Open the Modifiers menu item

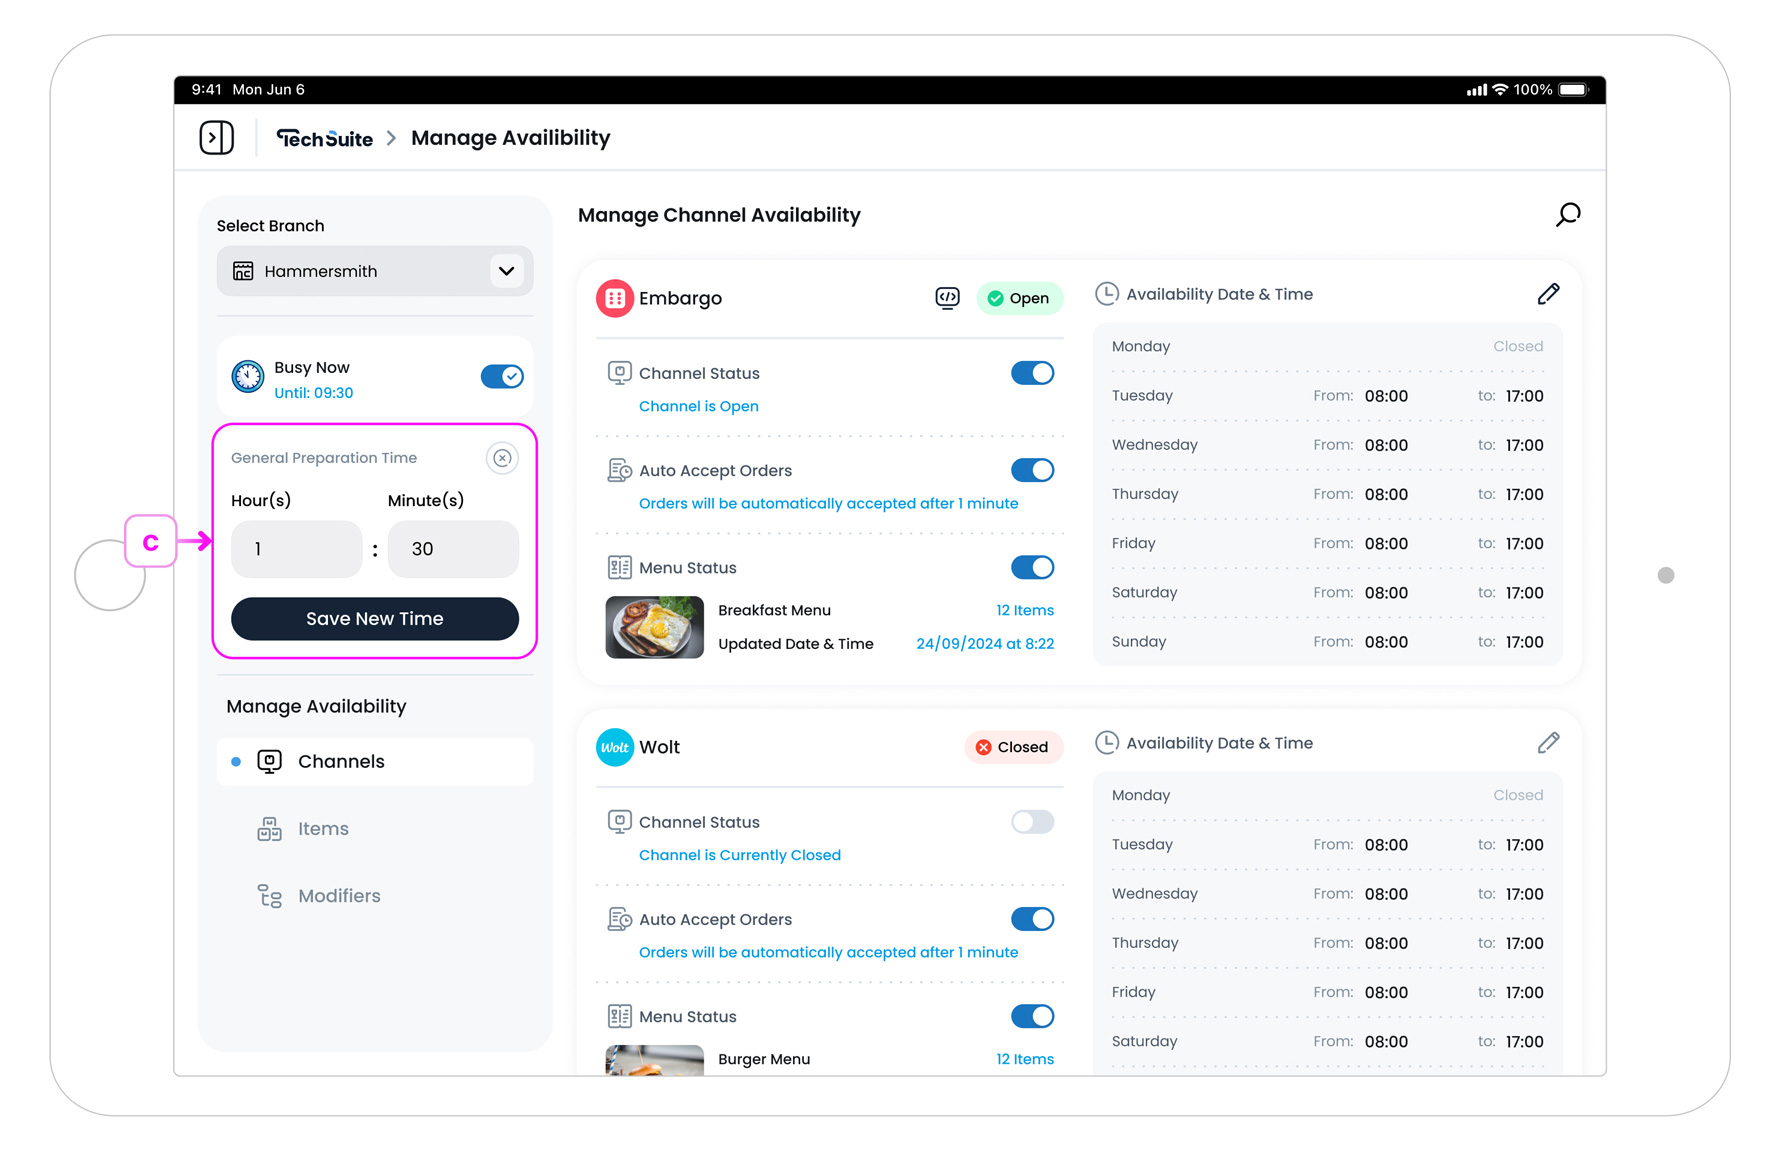(339, 896)
